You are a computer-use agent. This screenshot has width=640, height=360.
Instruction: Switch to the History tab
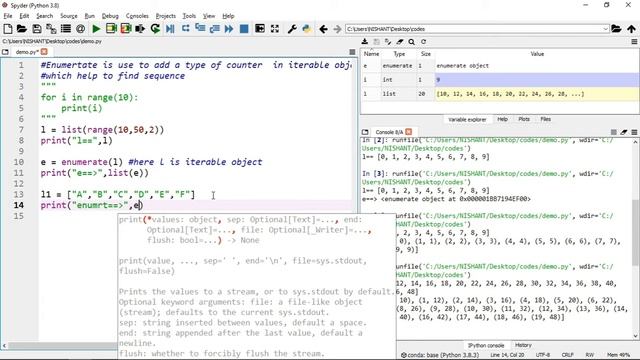(523, 345)
